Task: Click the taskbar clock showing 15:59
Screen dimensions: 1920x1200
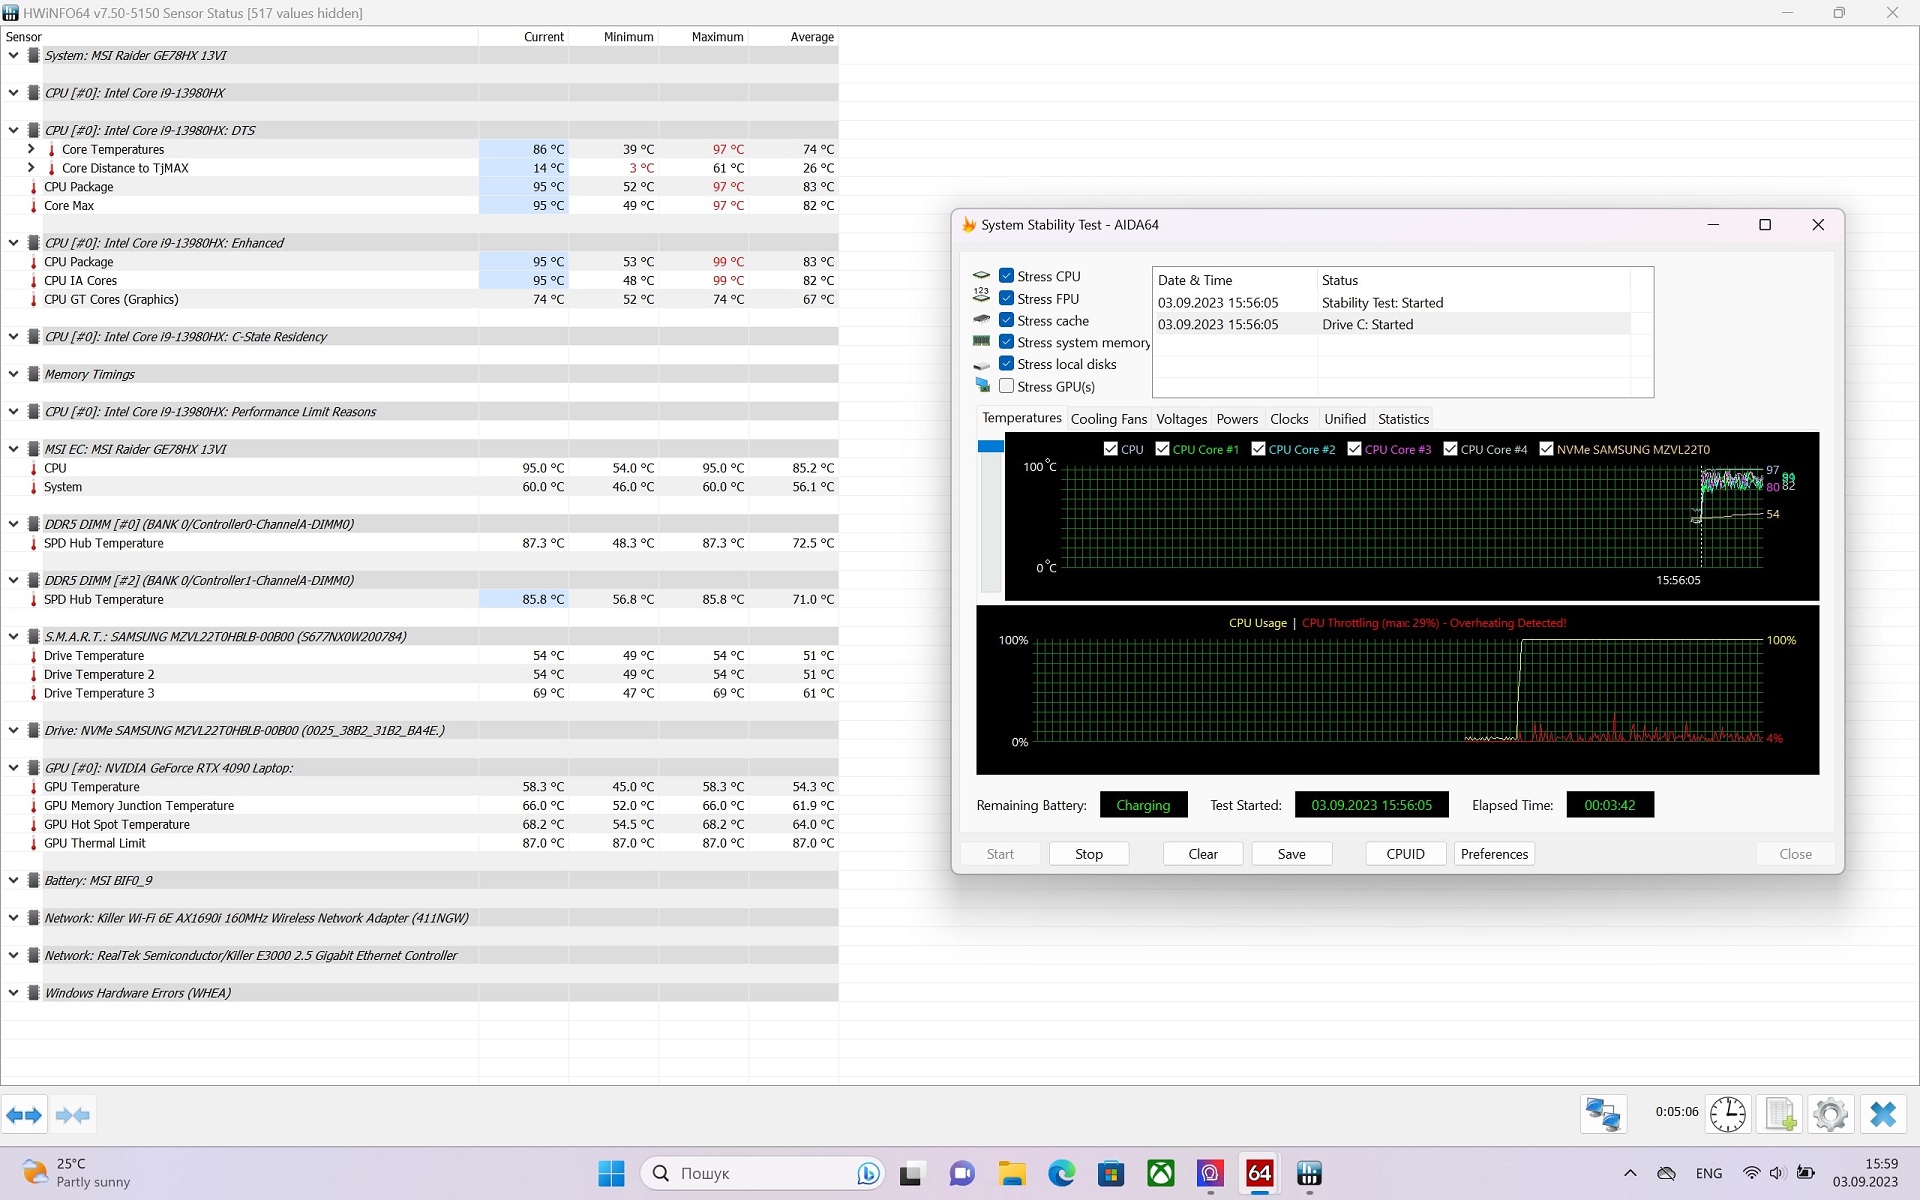Action: point(1865,1173)
